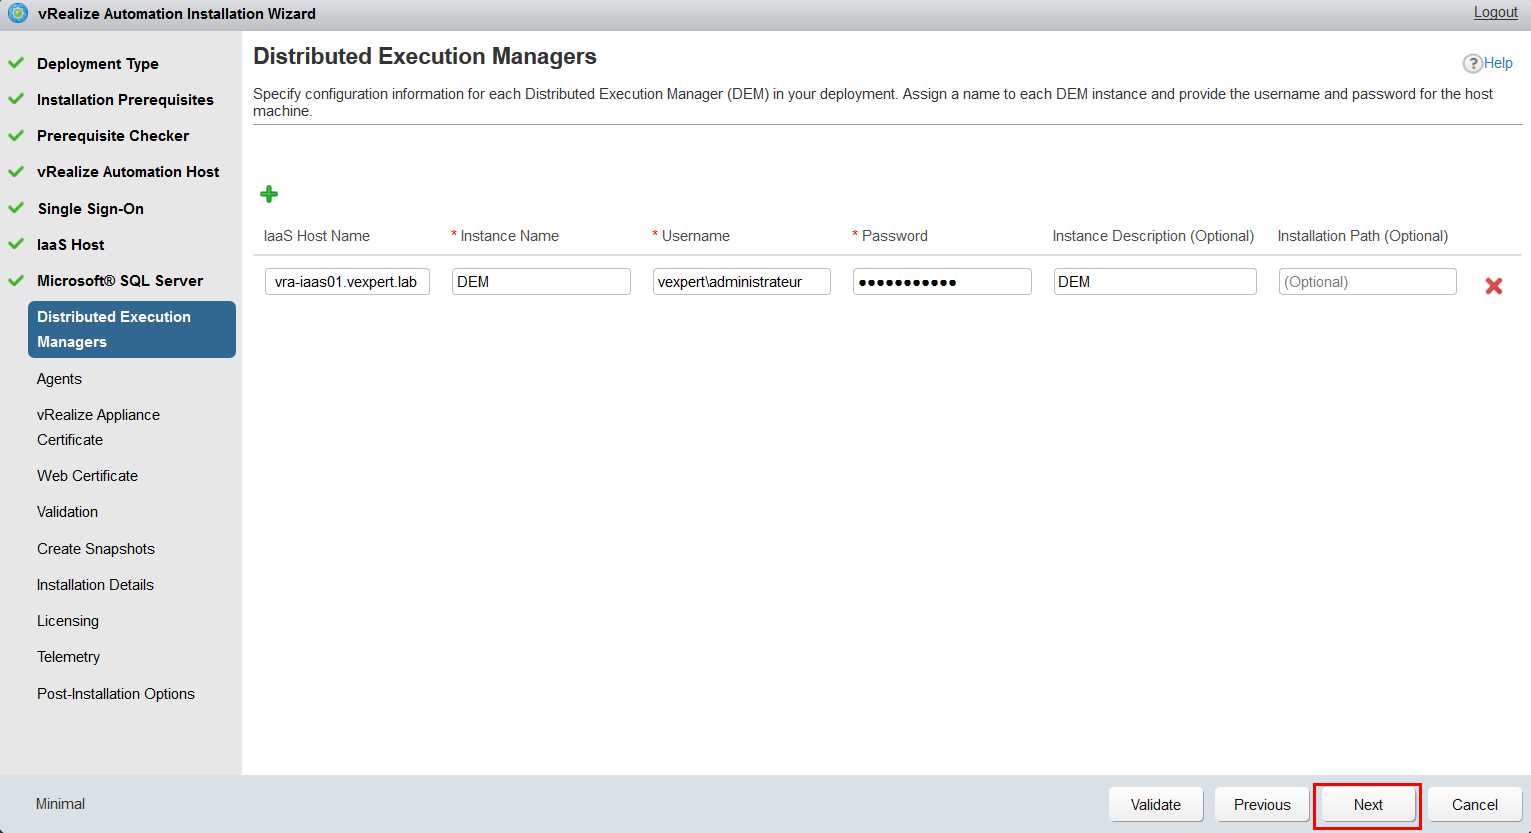Viewport: 1531px width, 833px height.
Task: Click green checkmark beside Prerequisite Checker
Action: click(x=16, y=135)
